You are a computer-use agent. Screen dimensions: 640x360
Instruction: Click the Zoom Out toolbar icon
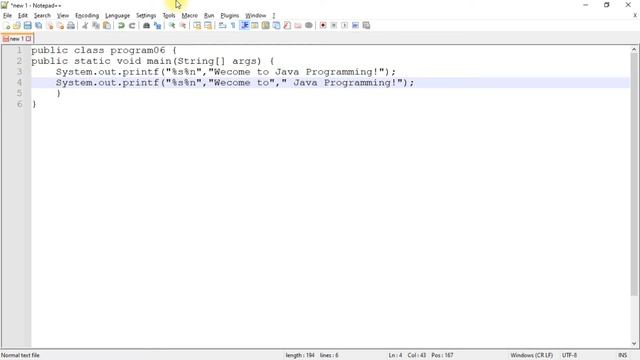coord(182,26)
